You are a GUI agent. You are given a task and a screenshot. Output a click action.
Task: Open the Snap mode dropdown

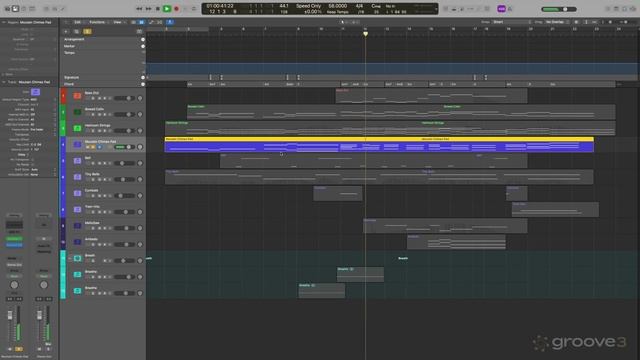pos(511,22)
